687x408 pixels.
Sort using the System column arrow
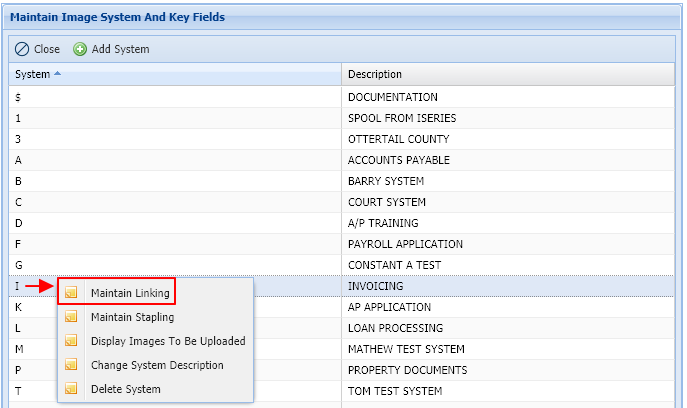coord(57,74)
